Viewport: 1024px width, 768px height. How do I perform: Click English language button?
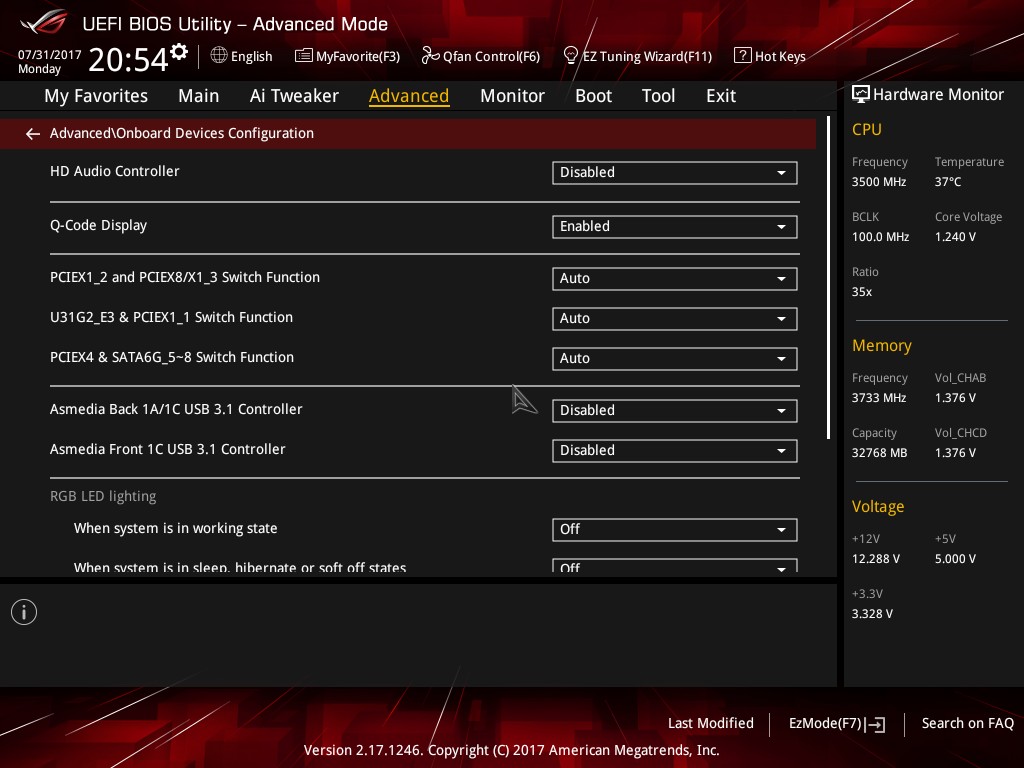[x=242, y=56]
